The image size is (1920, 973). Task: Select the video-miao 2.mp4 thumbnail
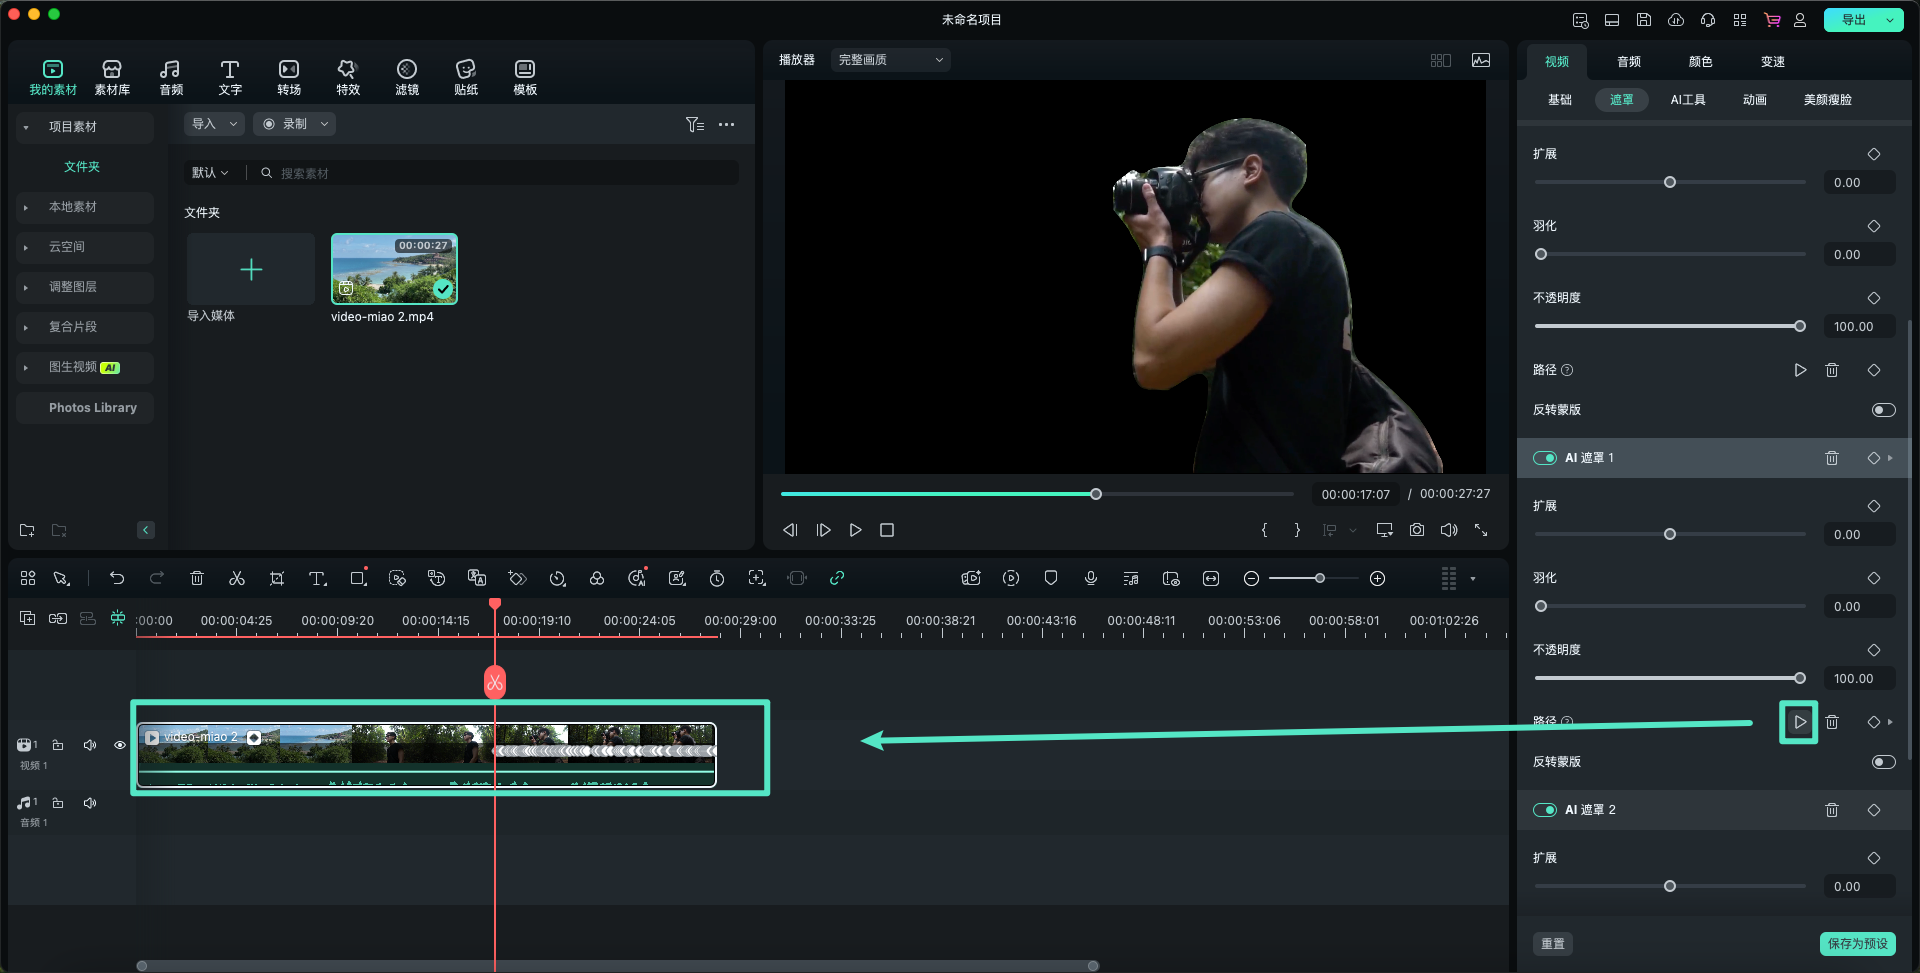pyautogui.click(x=394, y=269)
